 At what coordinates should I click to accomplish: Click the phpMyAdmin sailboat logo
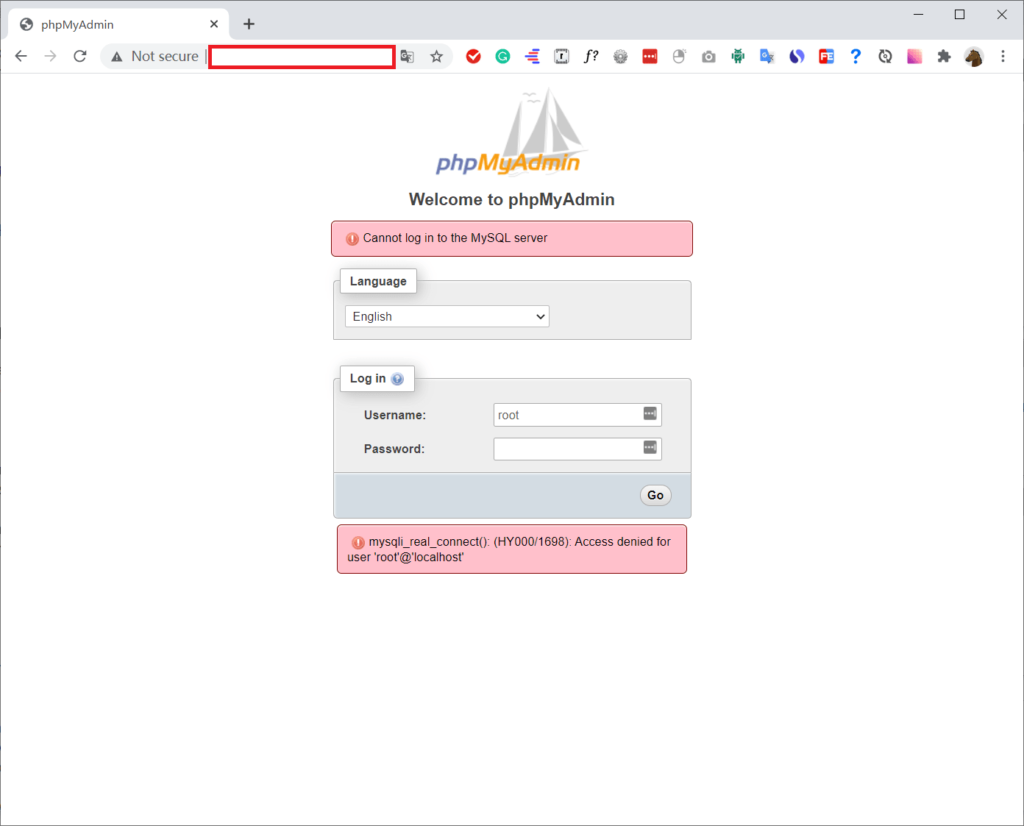[511, 133]
